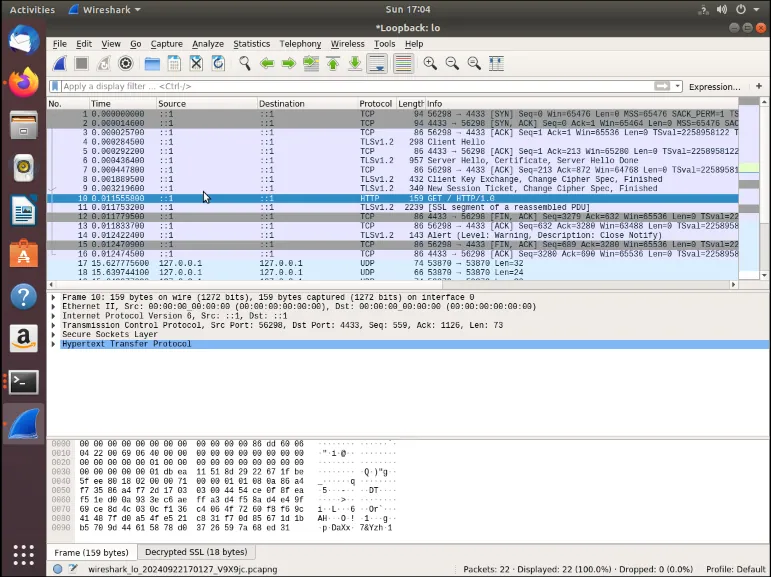
Task: Go back in packet history
Action: click(x=267, y=63)
